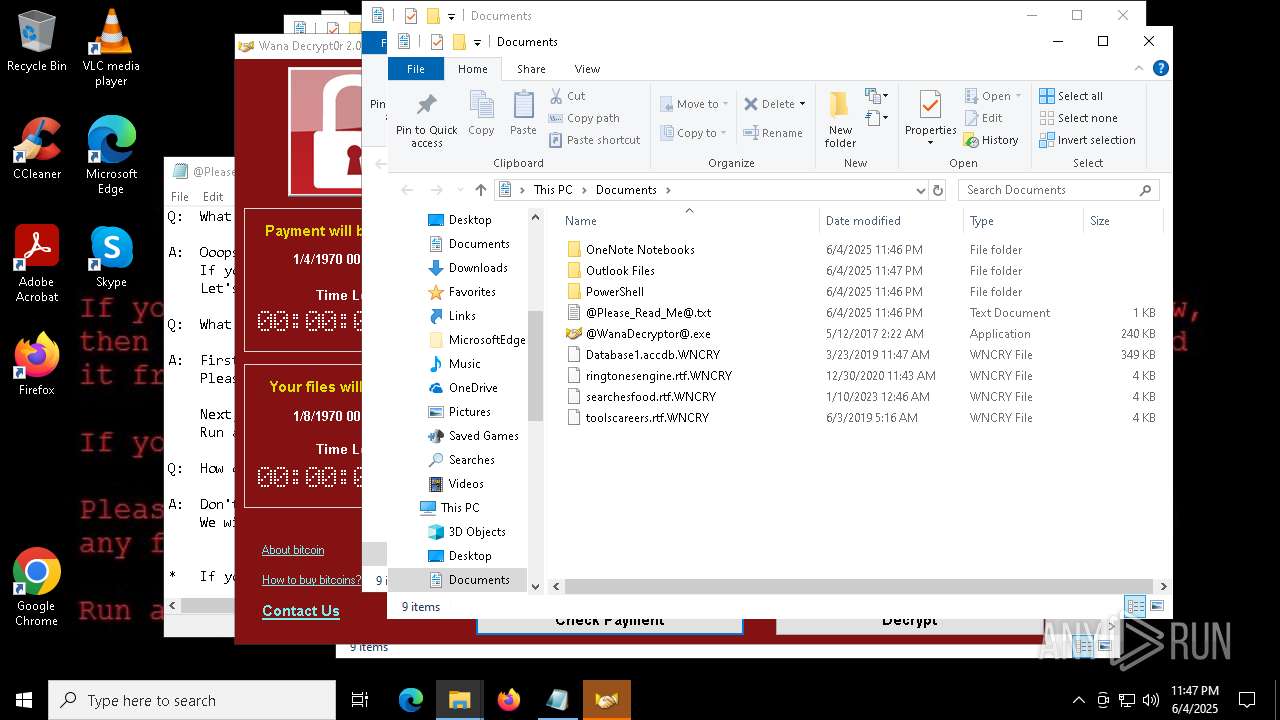This screenshot has width=1280, height=720.
Task: Click the Task View taskbar icon
Action: tap(360, 700)
